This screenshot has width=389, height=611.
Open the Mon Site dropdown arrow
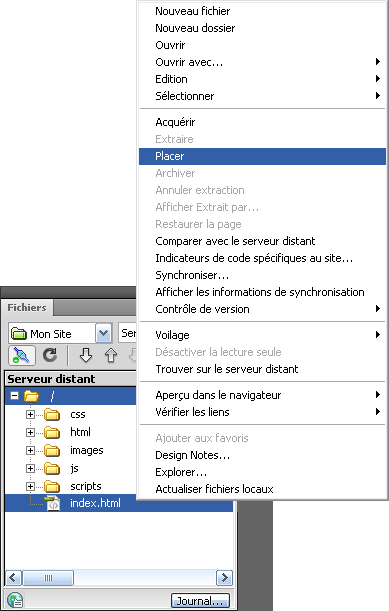(103, 334)
